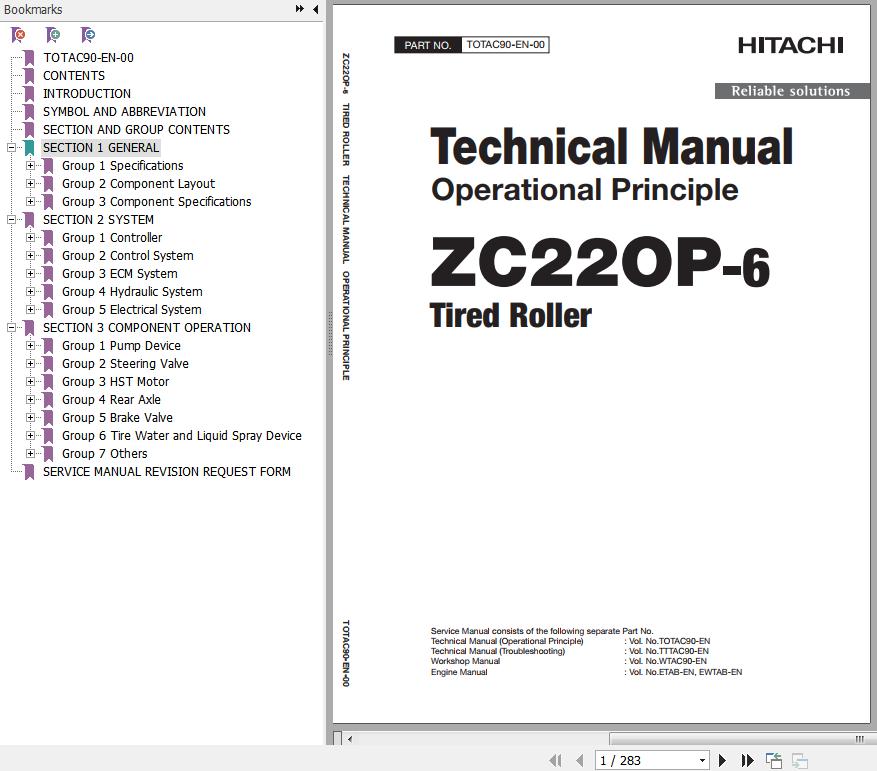The width and height of the screenshot is (877, 771).
Task: Collapse the SECTION 2 SYSTEM branch
Action: click(11, 220)
